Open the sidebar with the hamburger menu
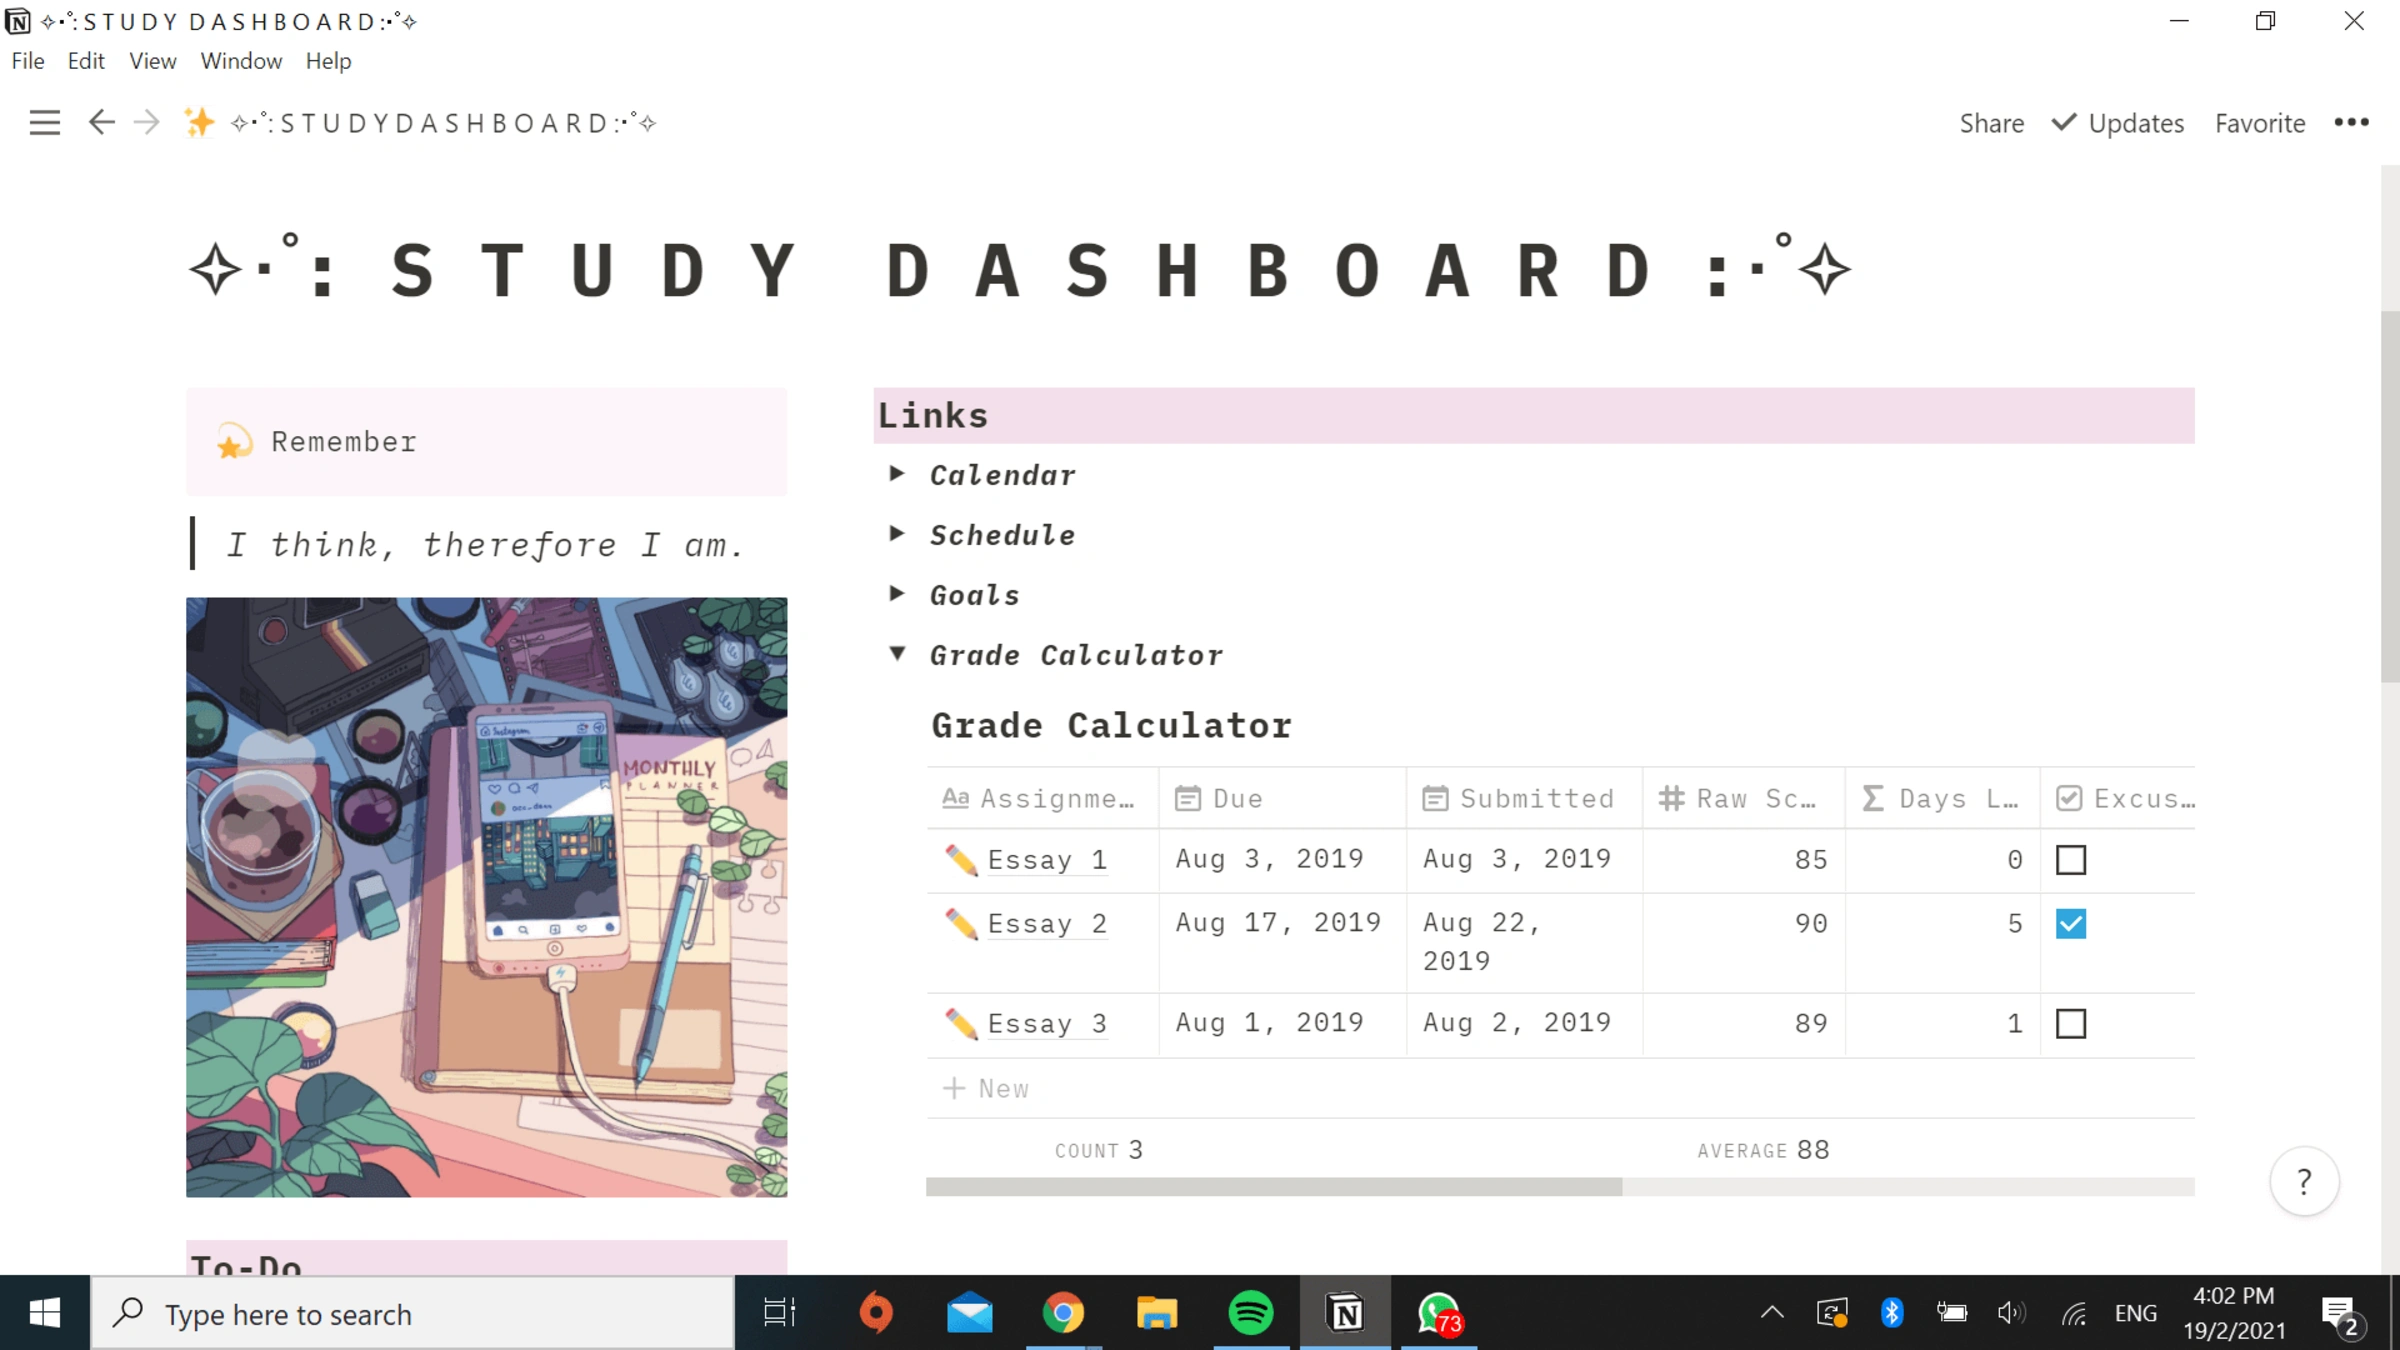Image resolution: width=2400 pixels, height=1350 pixels. point(45,122)
